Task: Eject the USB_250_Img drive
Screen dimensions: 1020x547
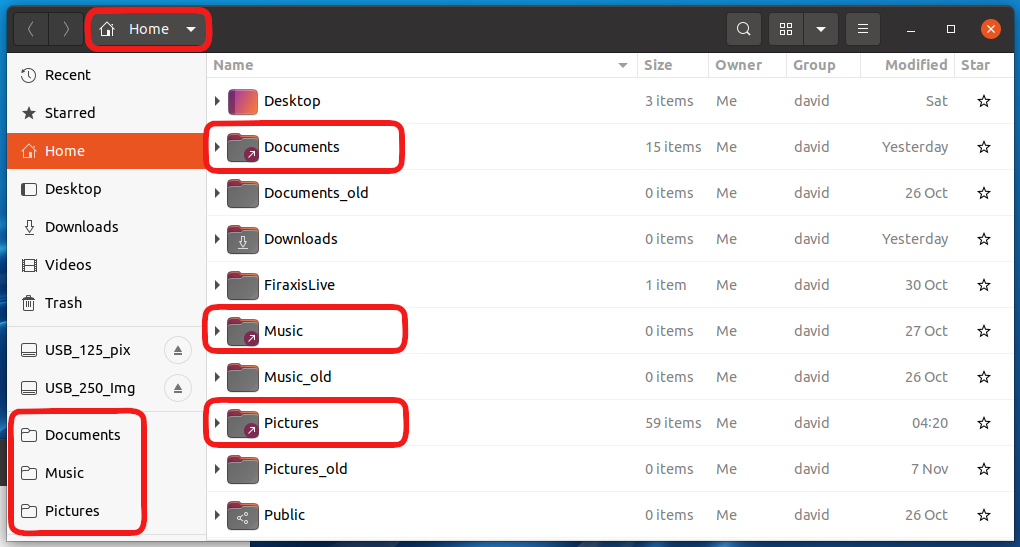Action: coord(177,388)
